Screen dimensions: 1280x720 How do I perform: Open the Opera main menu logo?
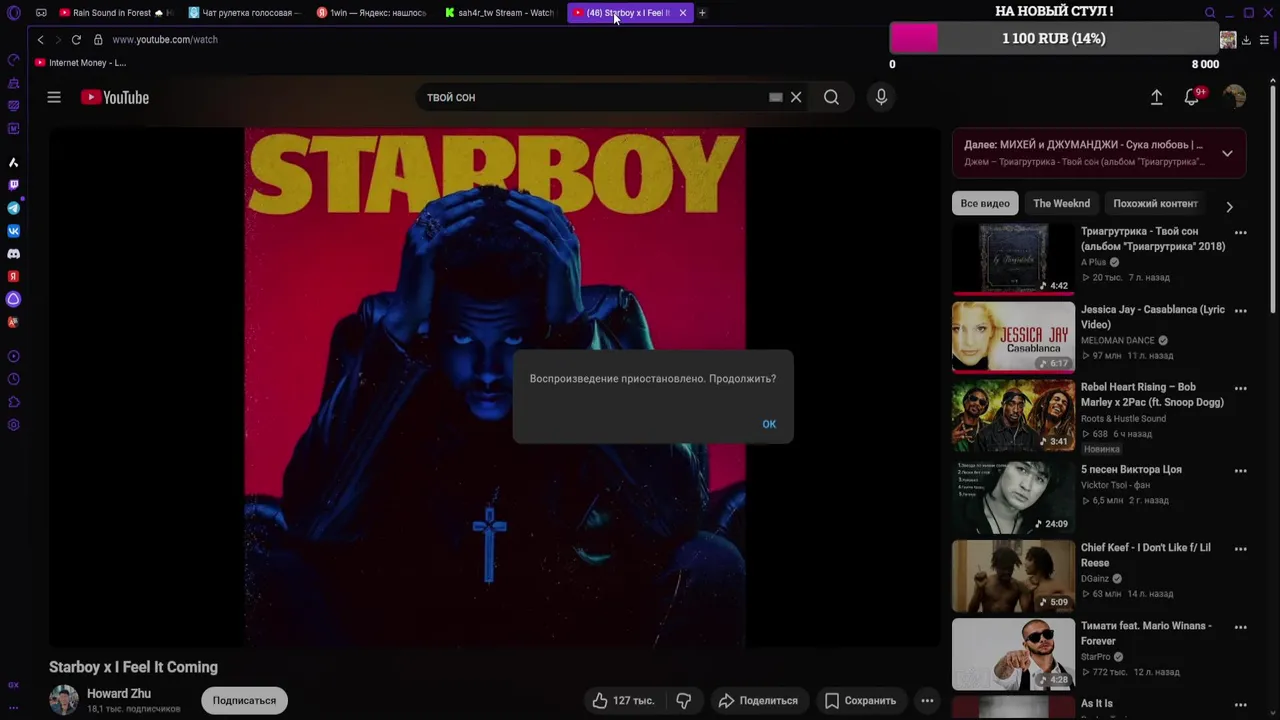click(x=14, y=13)
